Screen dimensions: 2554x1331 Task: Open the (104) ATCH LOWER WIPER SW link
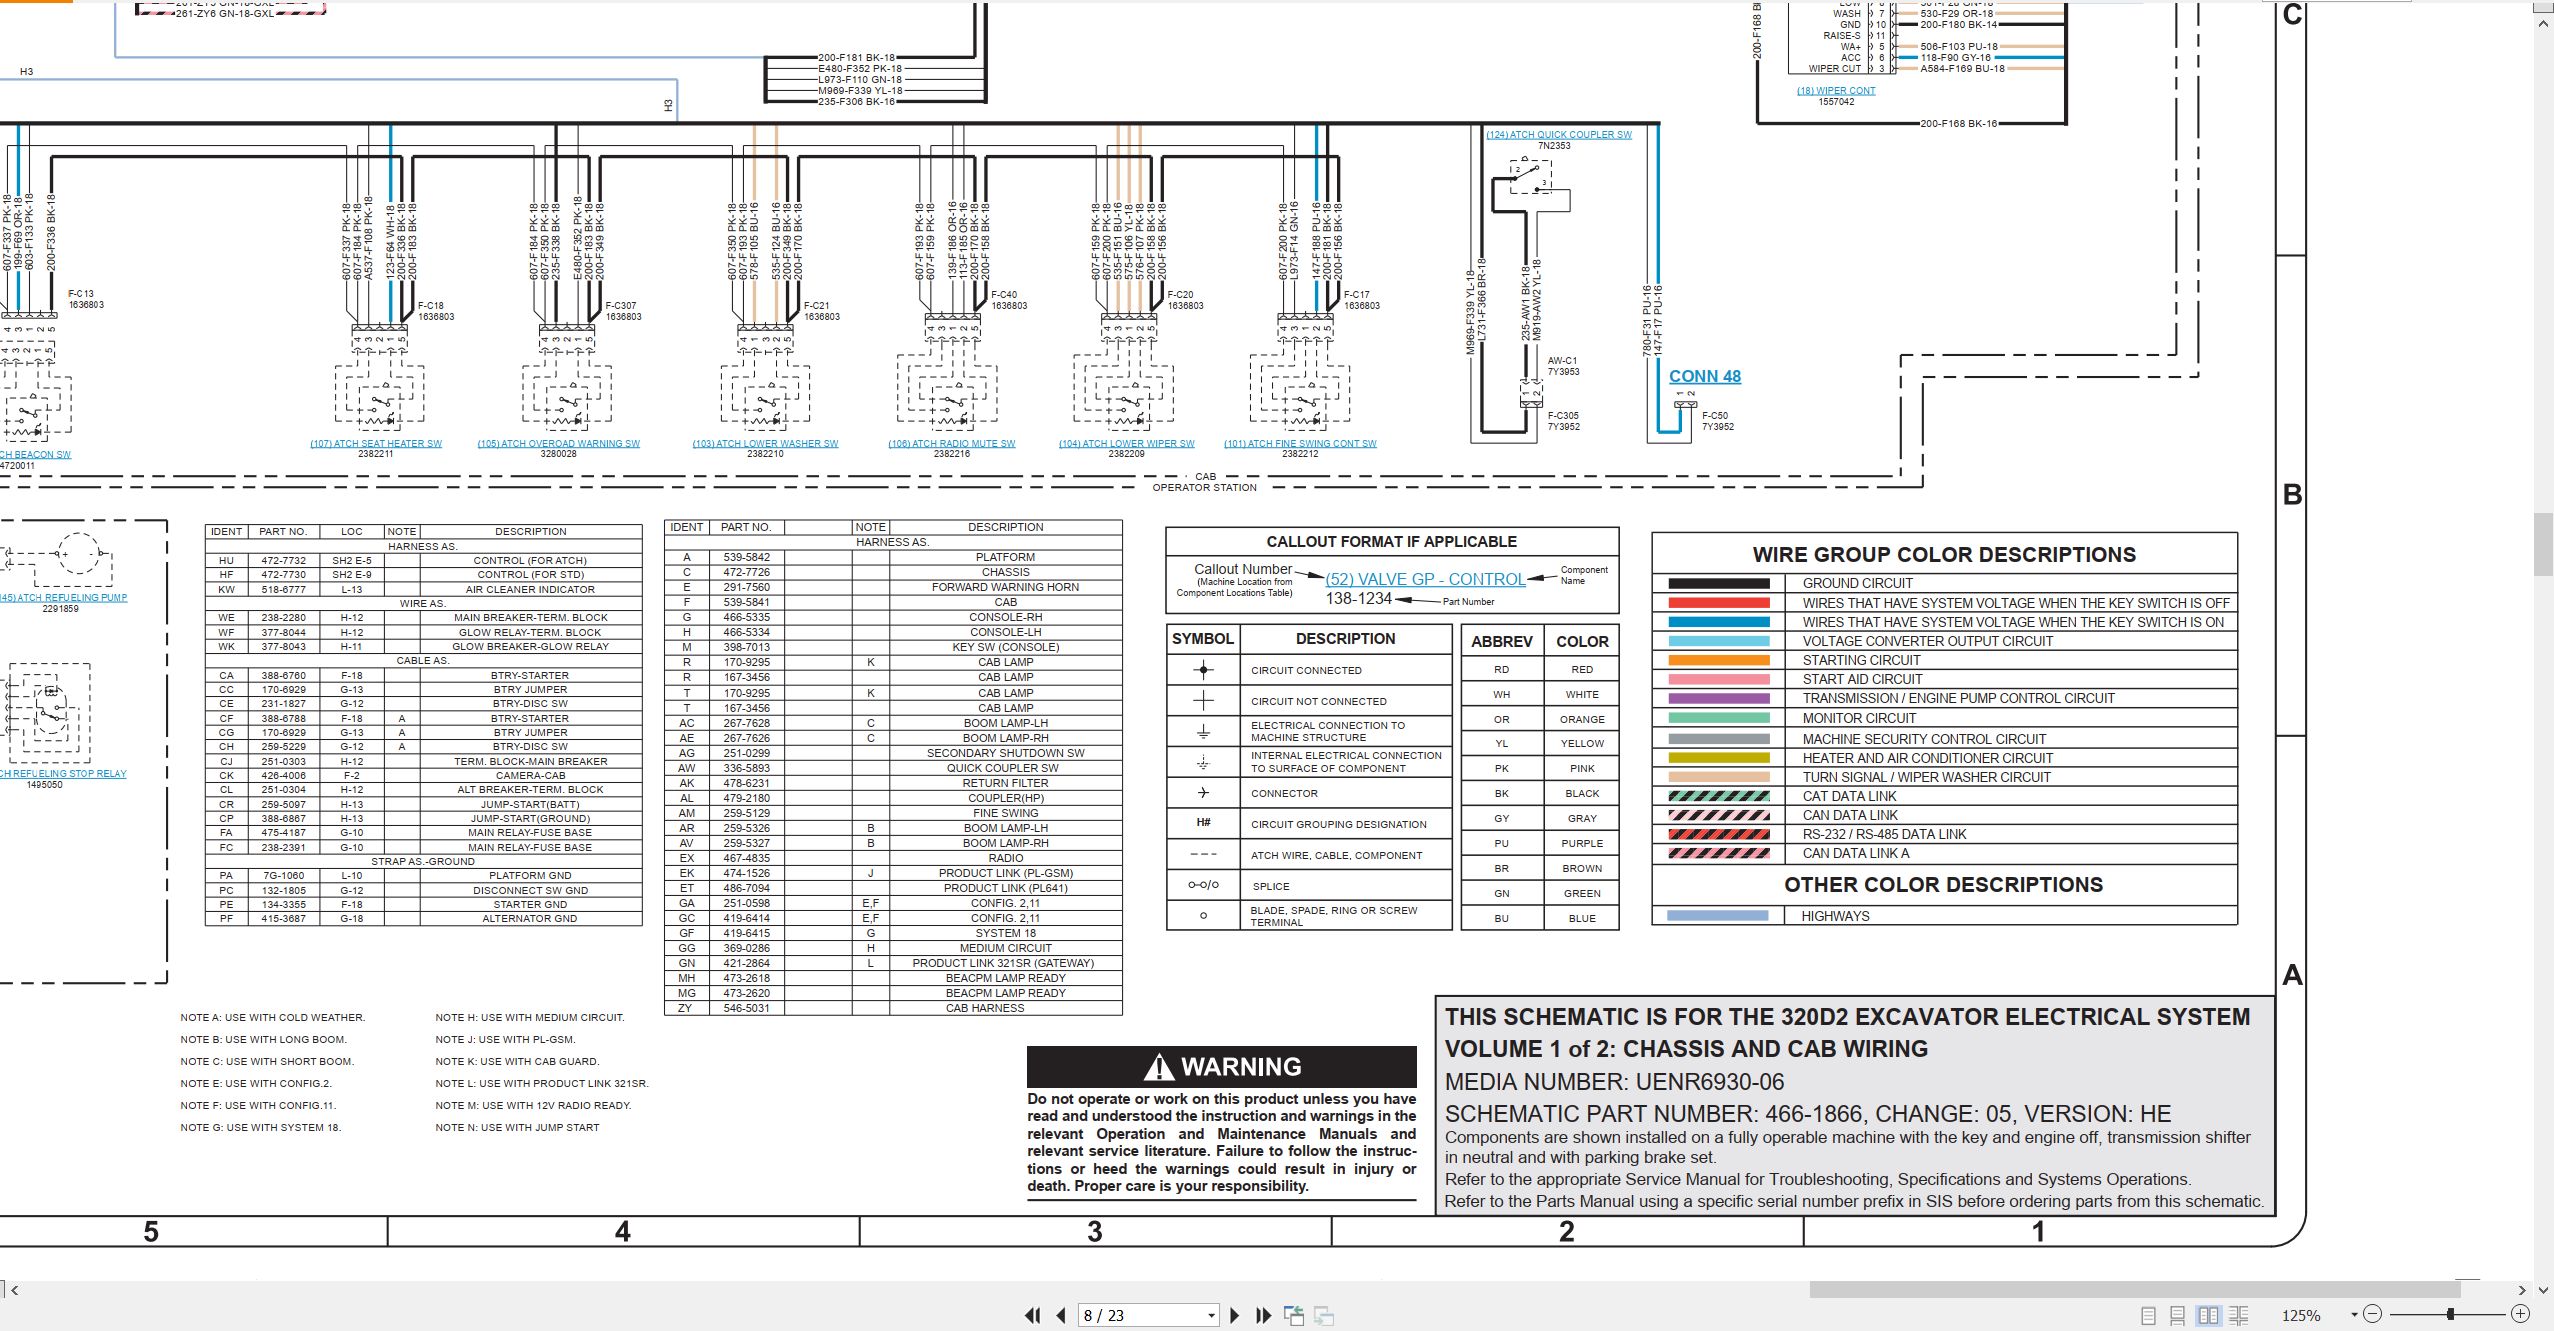pyautogui.click(x=1126, y=443)
